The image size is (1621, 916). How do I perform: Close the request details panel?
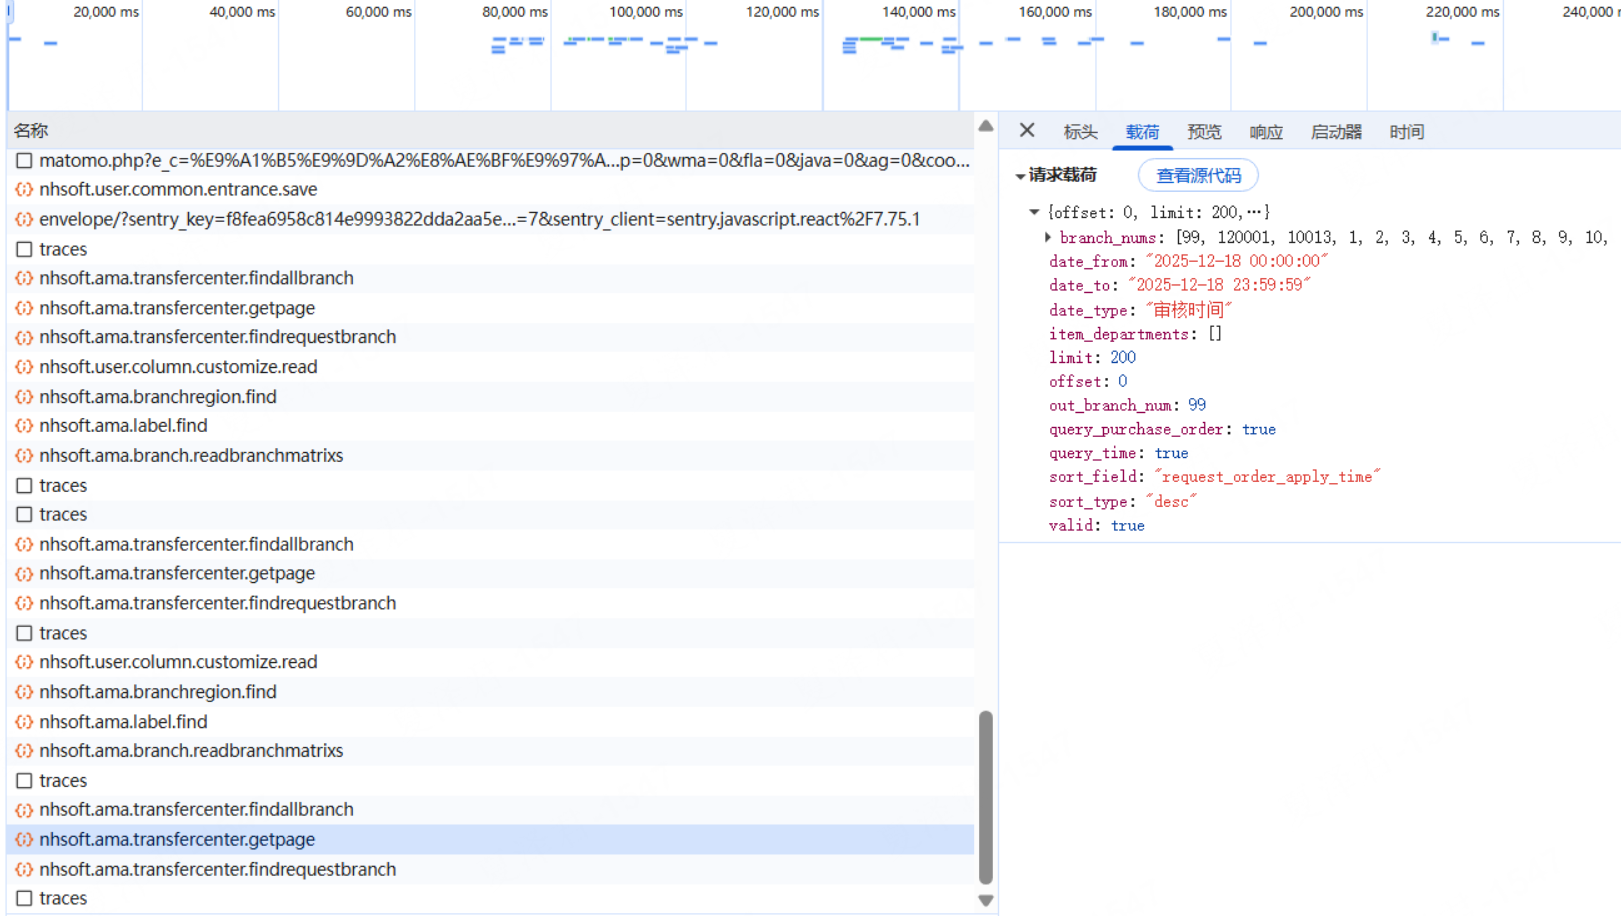coord(1027,131)
